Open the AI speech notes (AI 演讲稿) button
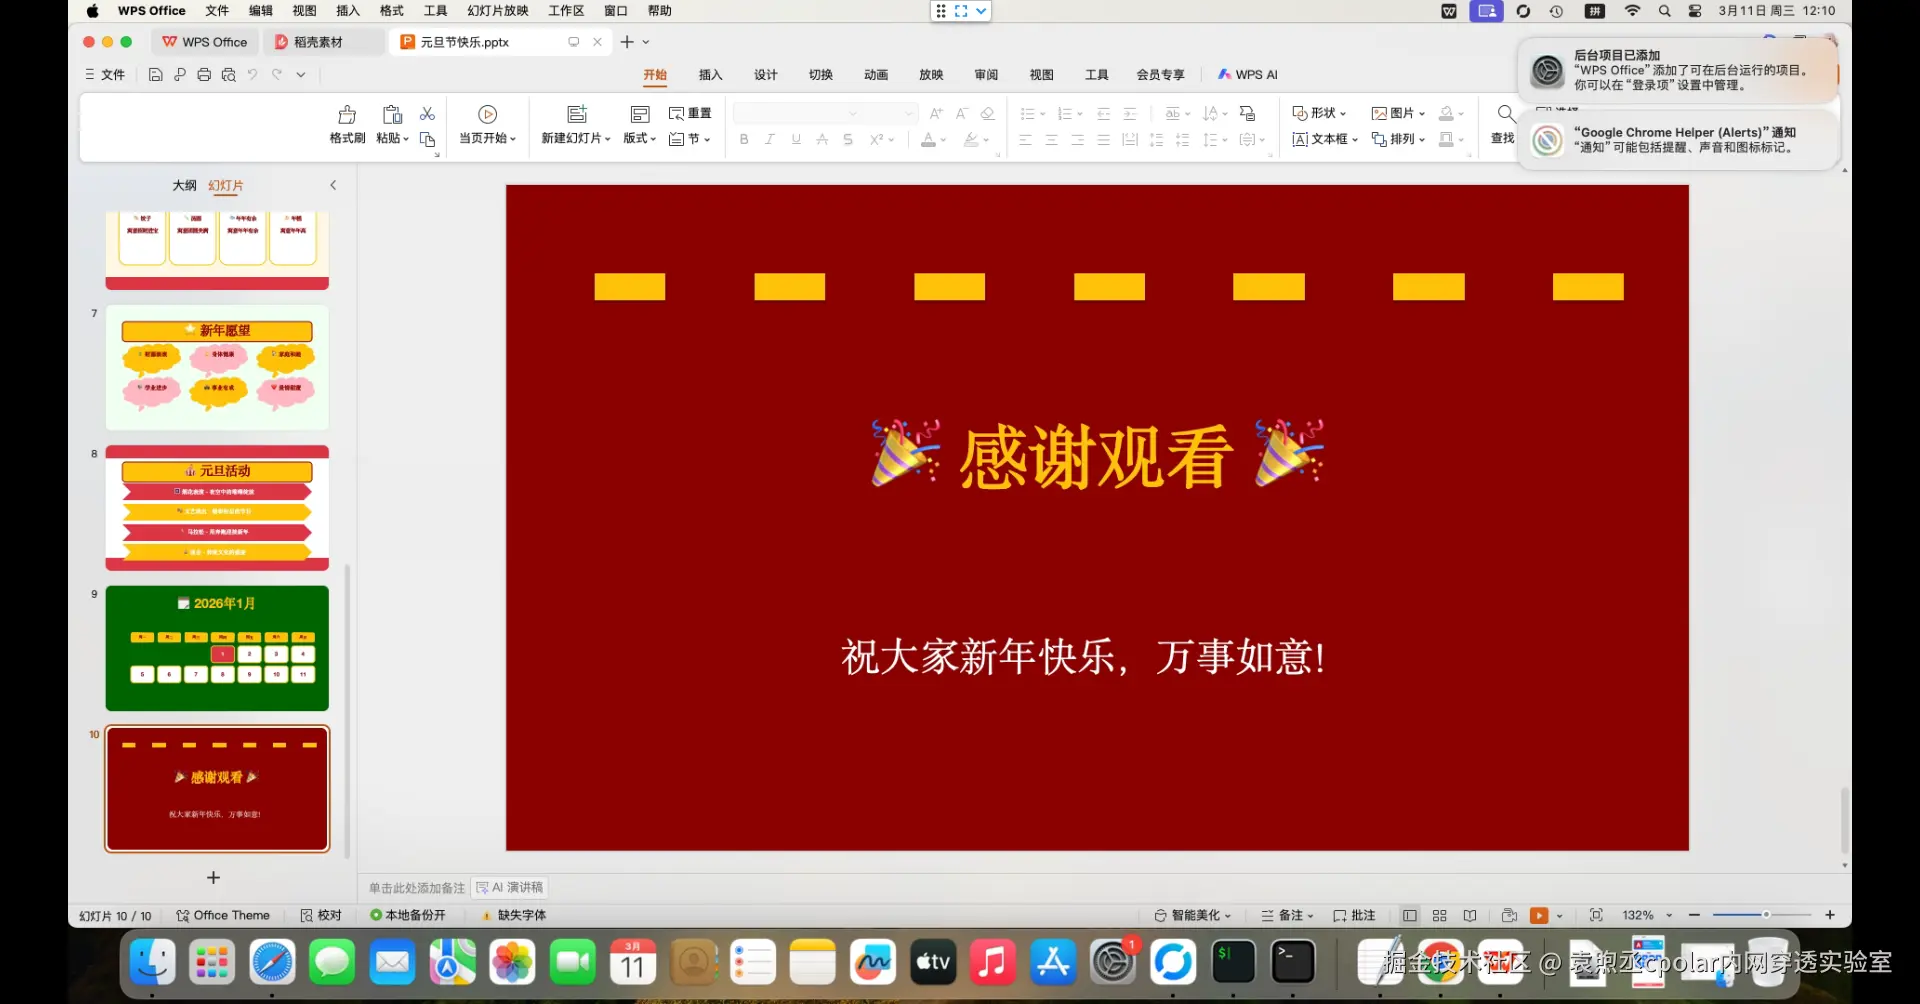The width and height of the screenshot is (1920, 1004). point(510,888)
